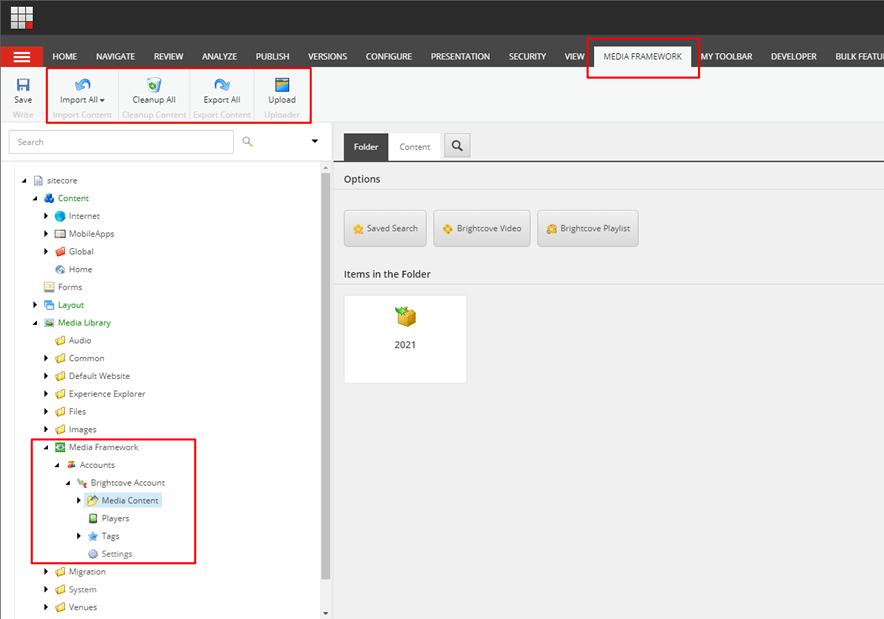This screenshot has width=884, height=619.
Task: Select the MEDIA FRAMEWORK ribbon tab
Action: (643, 56)
